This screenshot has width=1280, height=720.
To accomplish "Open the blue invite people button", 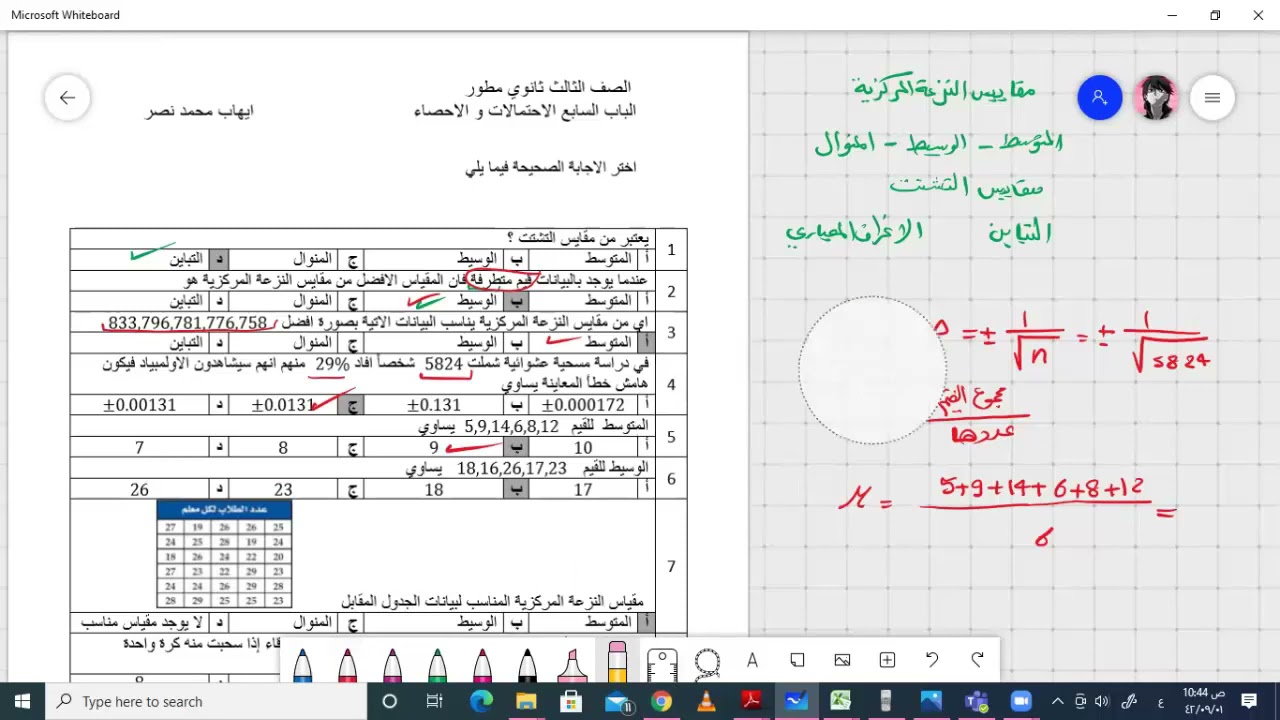I will click(x=1100, y=98).
